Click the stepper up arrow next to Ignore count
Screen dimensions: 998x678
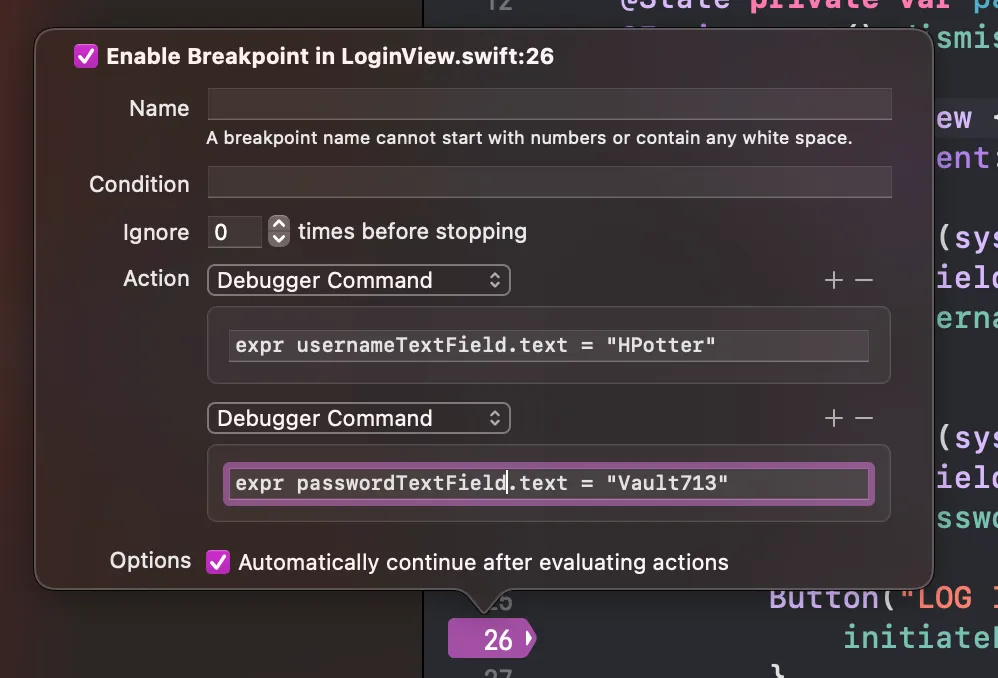point(277,224)
